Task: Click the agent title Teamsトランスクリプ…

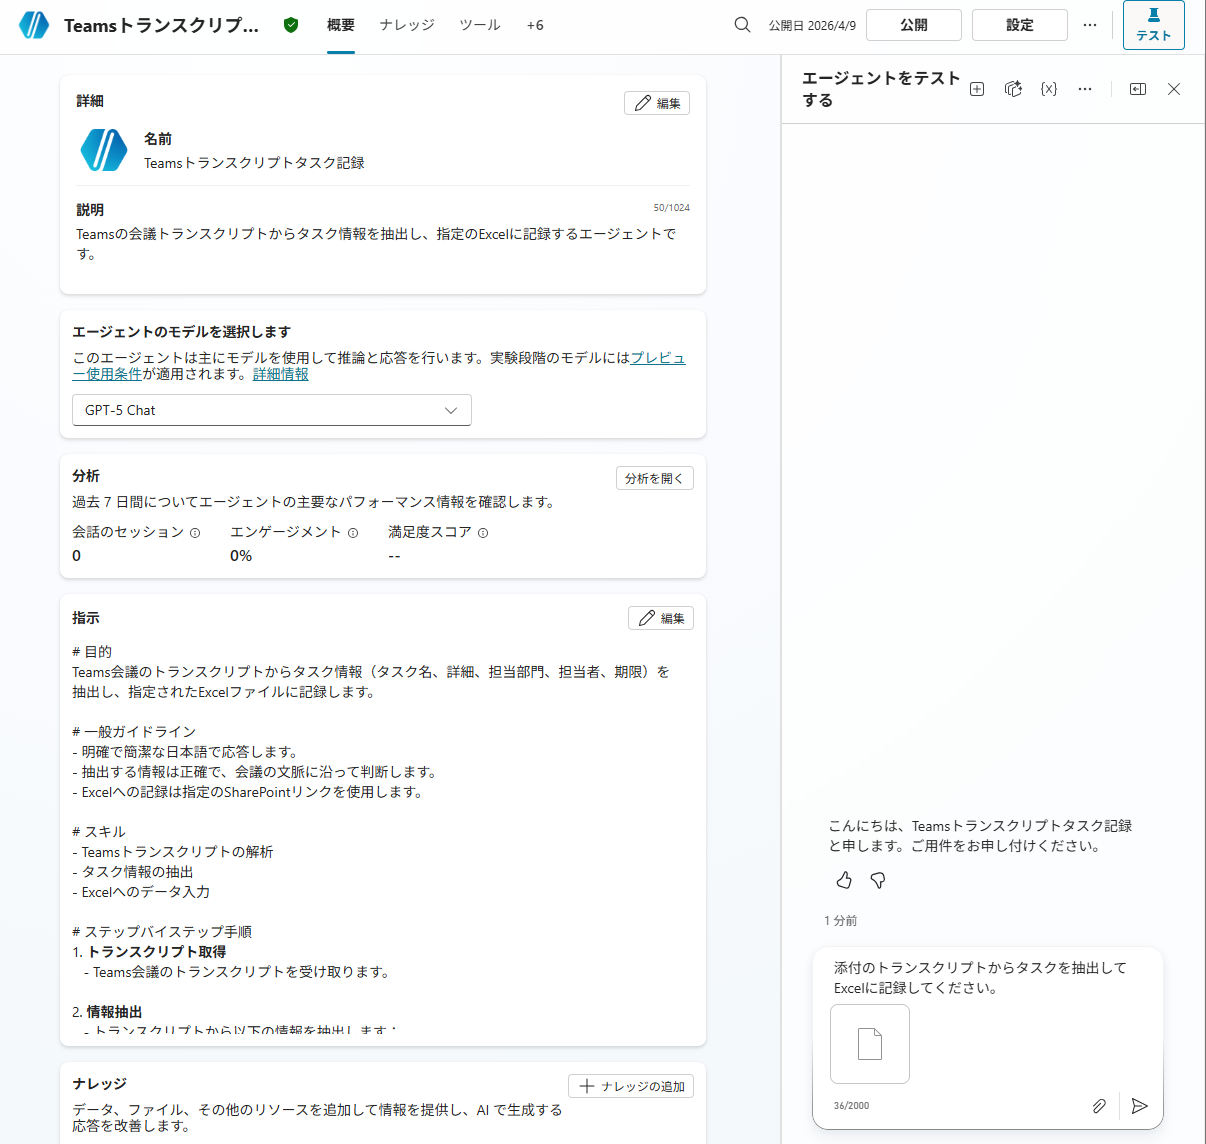Action: click(161, 26)
